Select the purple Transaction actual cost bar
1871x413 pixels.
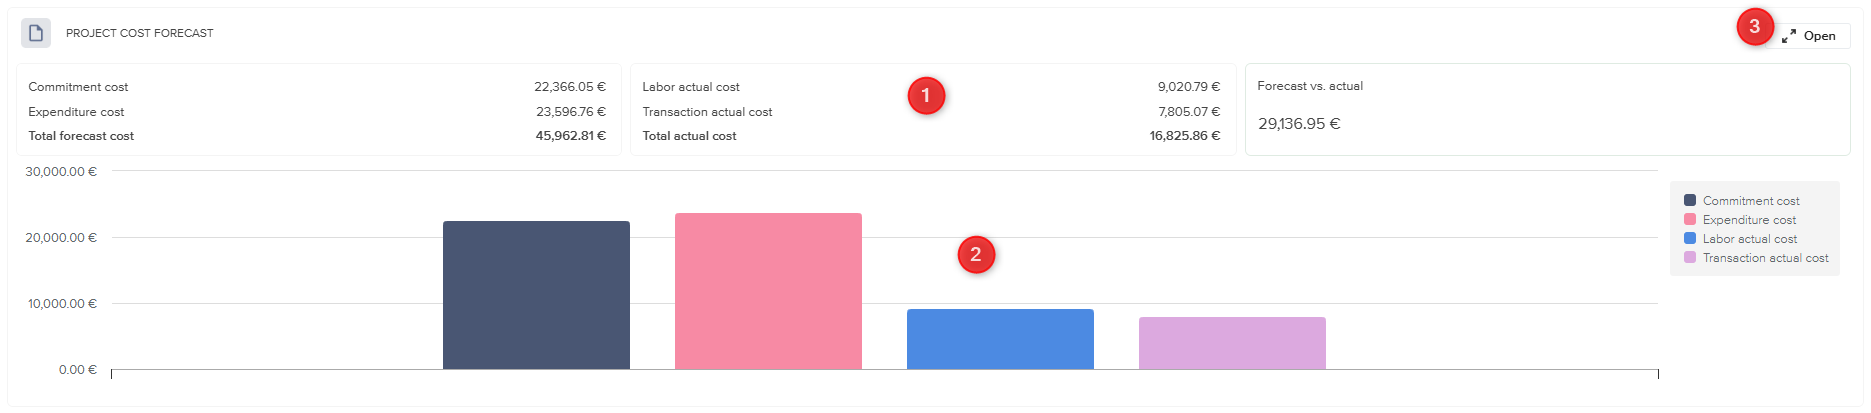tap(1232, 343)
